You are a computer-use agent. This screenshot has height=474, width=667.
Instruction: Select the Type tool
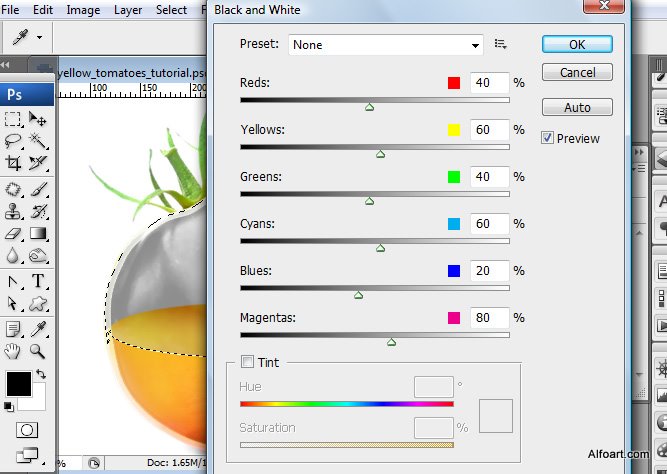[x=38, y=281]
